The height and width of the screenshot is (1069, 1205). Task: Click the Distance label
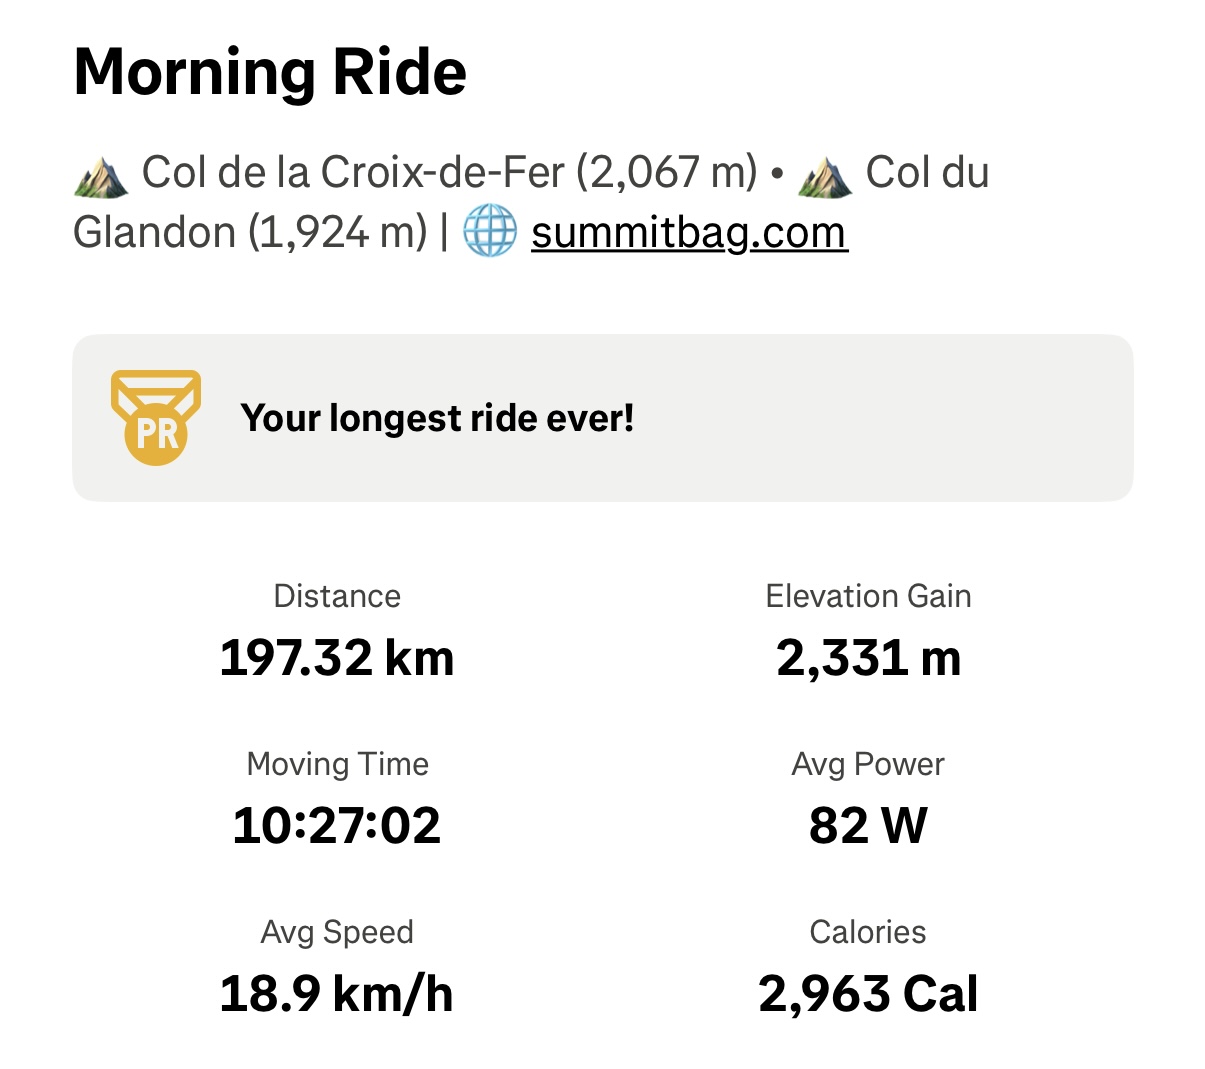[x=337, y=596]
